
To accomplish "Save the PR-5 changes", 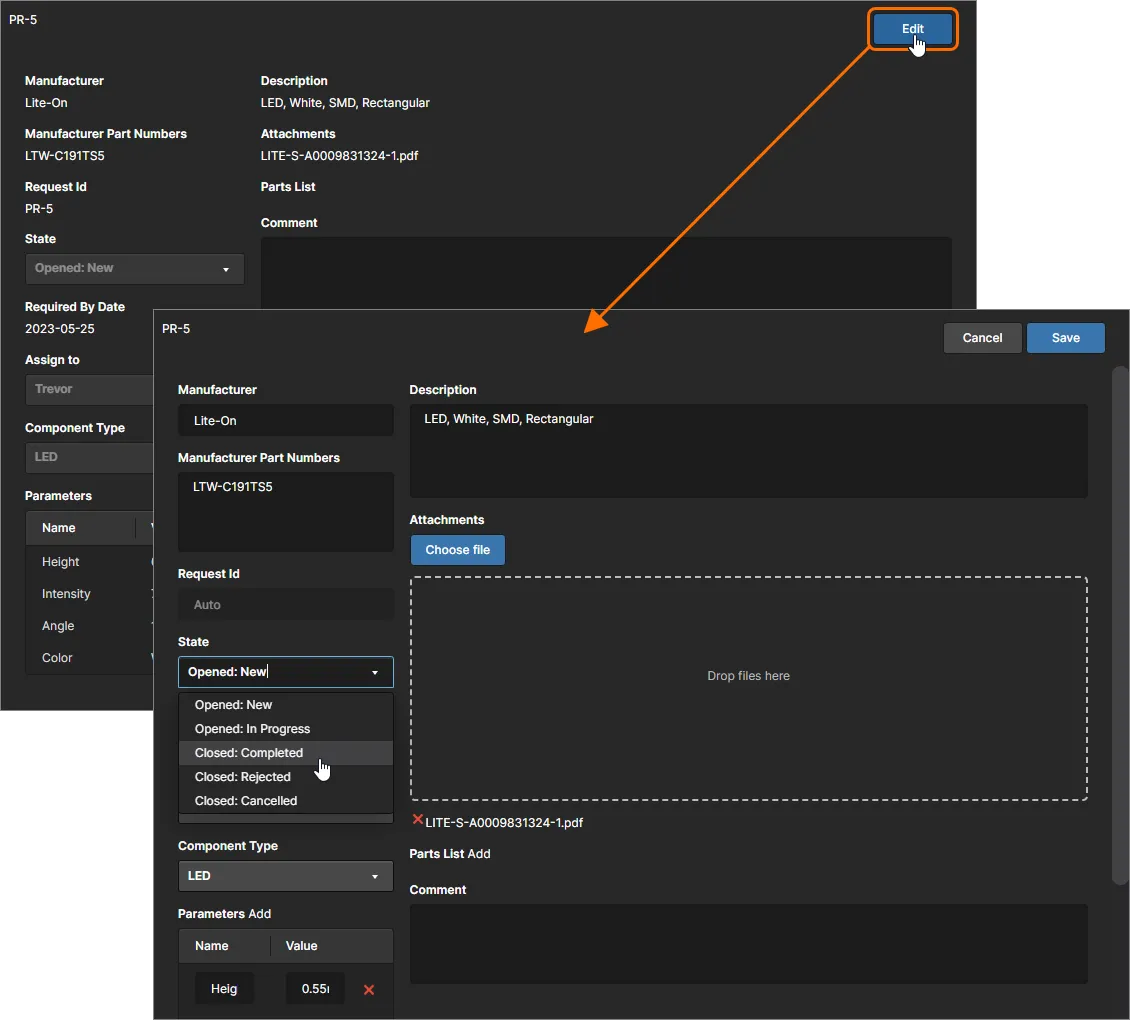I will [x=1065, y=337].
